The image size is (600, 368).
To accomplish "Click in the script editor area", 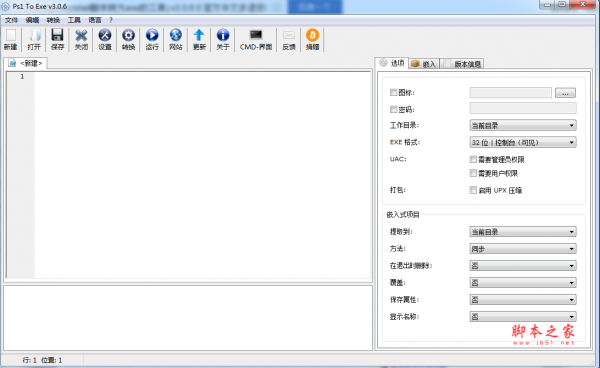I will click(203, 175).
